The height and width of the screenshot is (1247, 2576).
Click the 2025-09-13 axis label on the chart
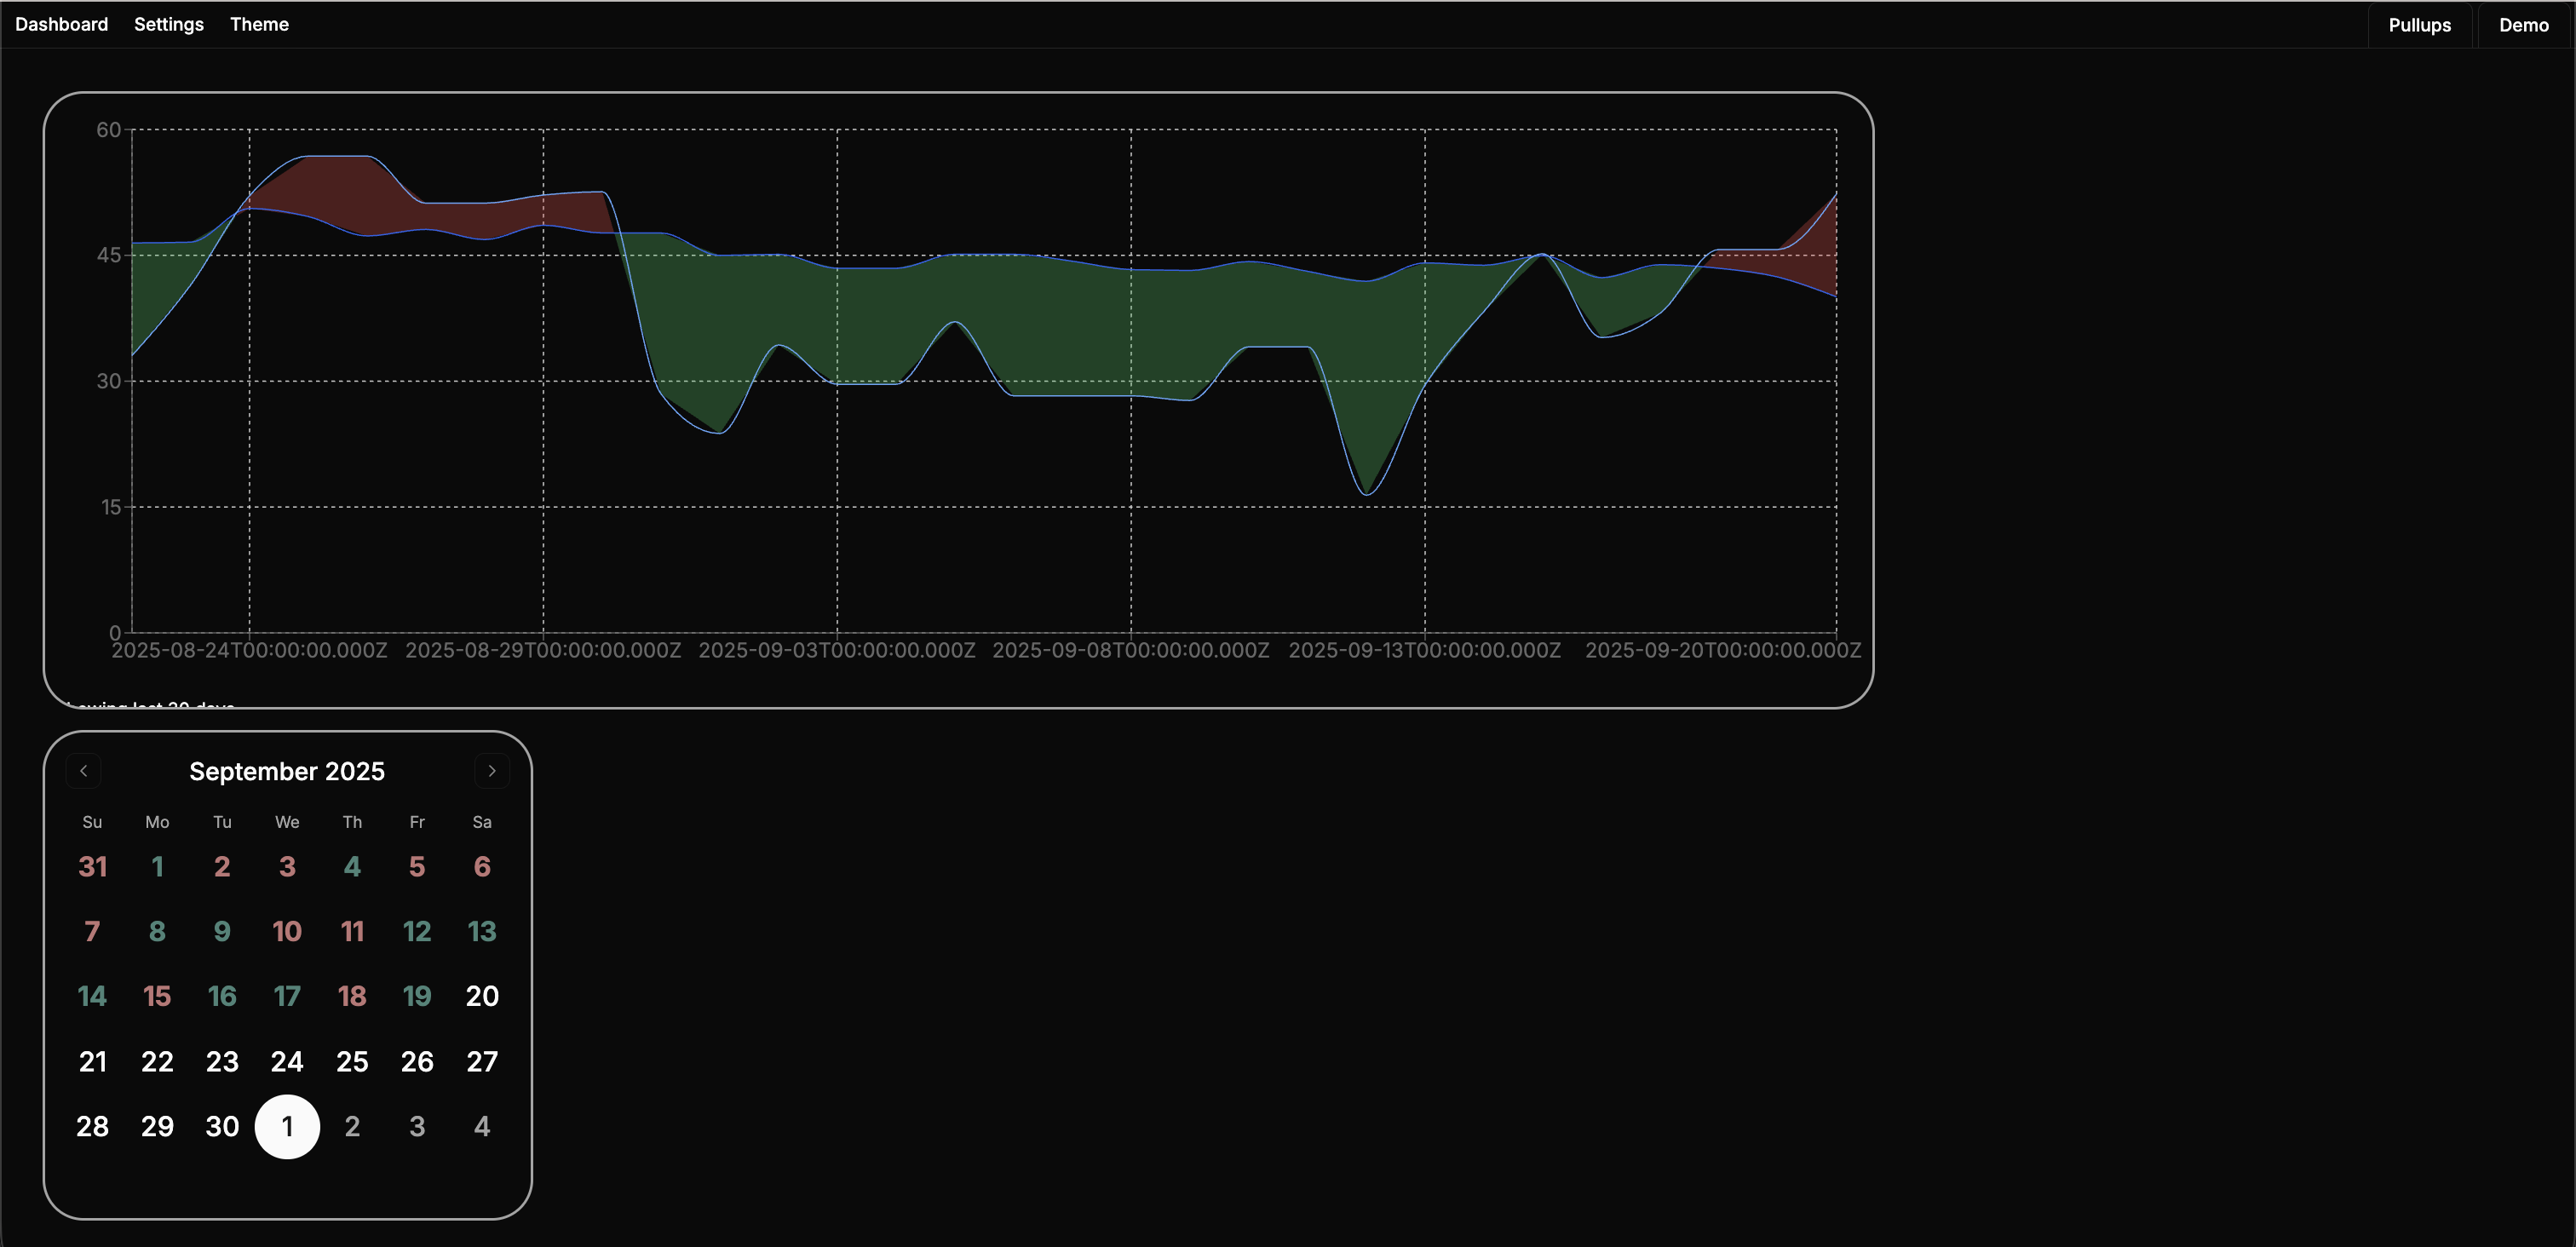(1424, 650)
